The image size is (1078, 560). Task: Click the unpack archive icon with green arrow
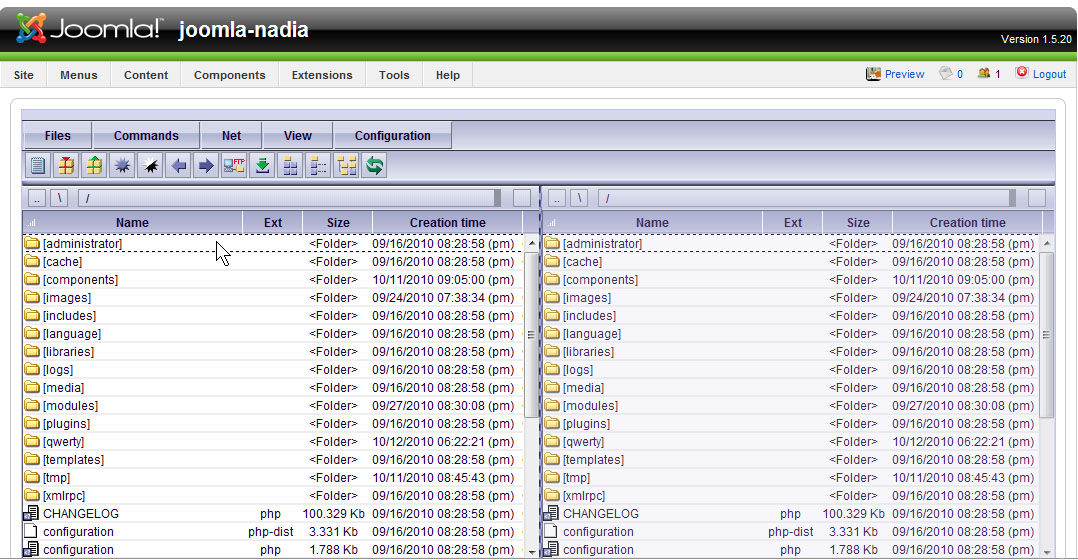94,166
